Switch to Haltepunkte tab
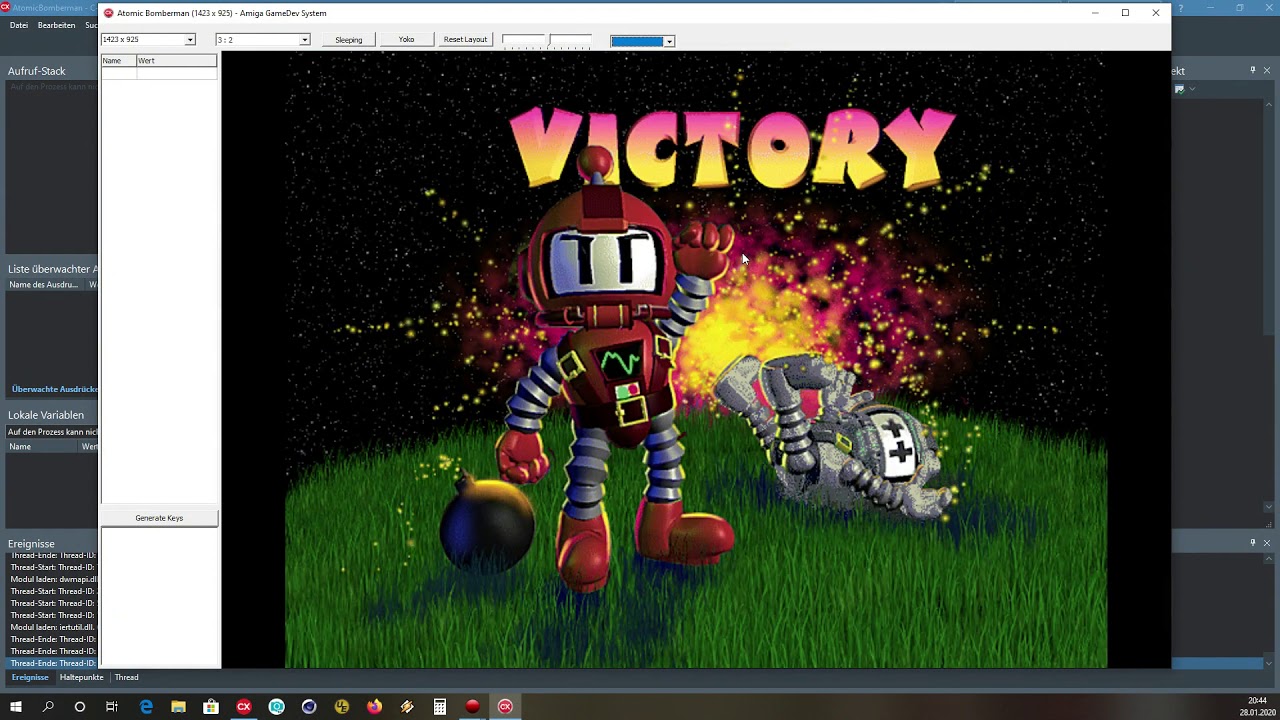Viewport: 1280px width, 720px height. (82, 677)
